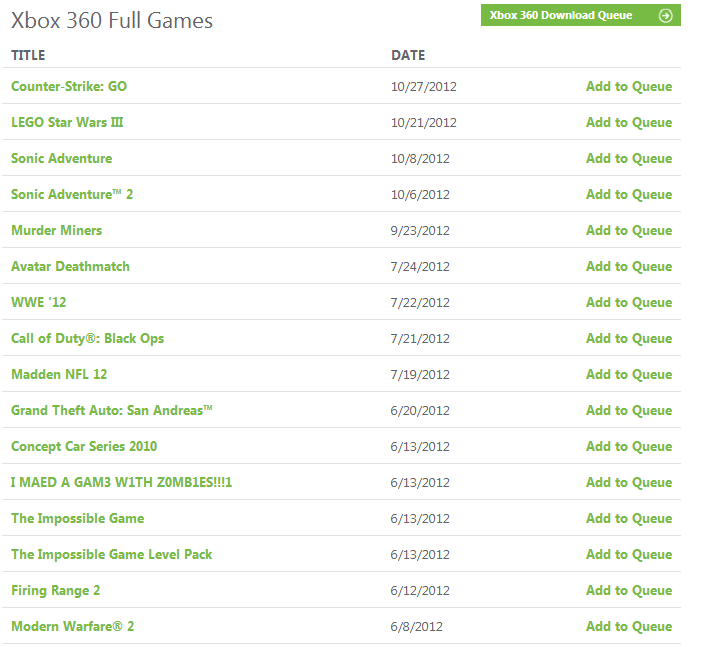Open The Impossible Game Level Pack
This screenshot has width=709, height=647.
coord(112,555)
